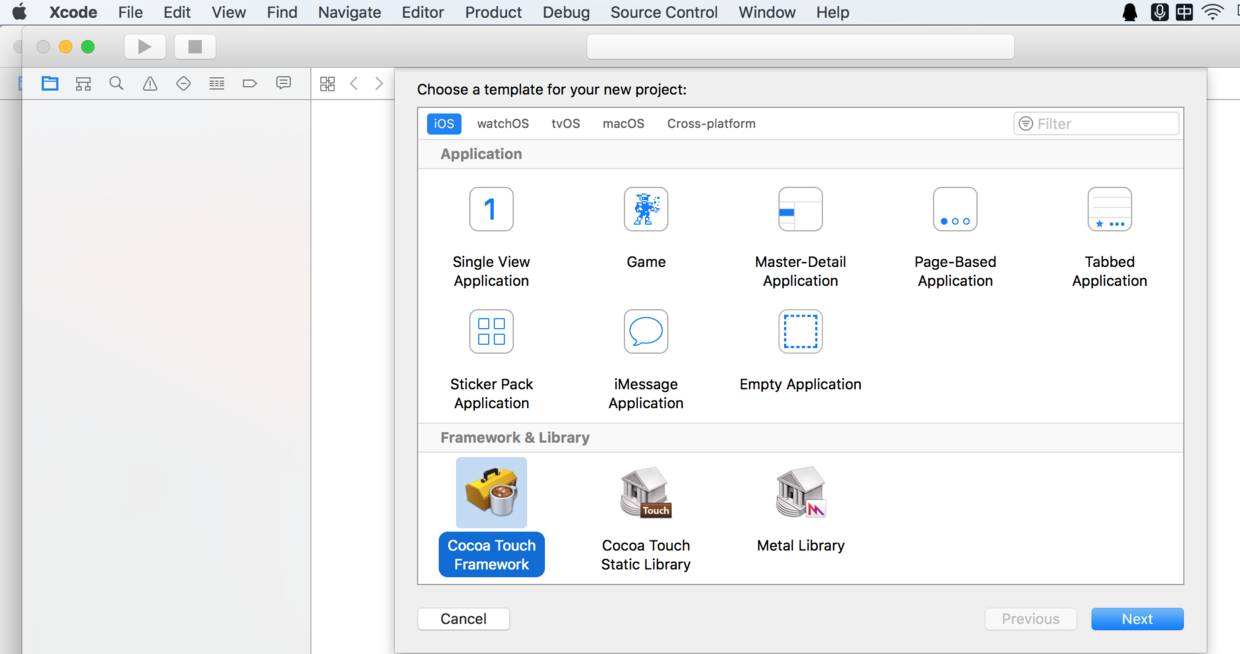Click the 'Tabbed Application' label
The height and width of the screenshot is (654, 1240).
point(1110,271)
